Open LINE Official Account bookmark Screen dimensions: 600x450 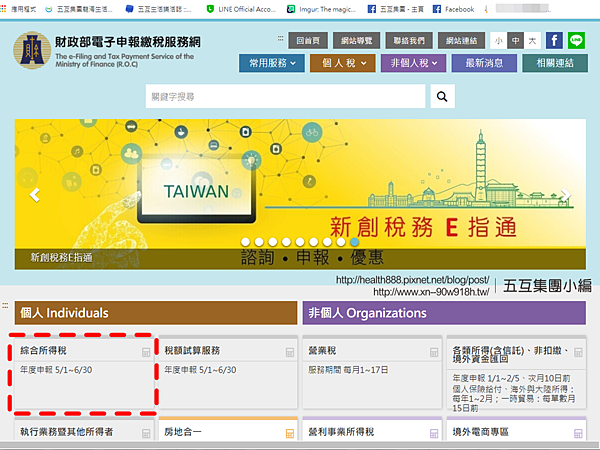241,9
